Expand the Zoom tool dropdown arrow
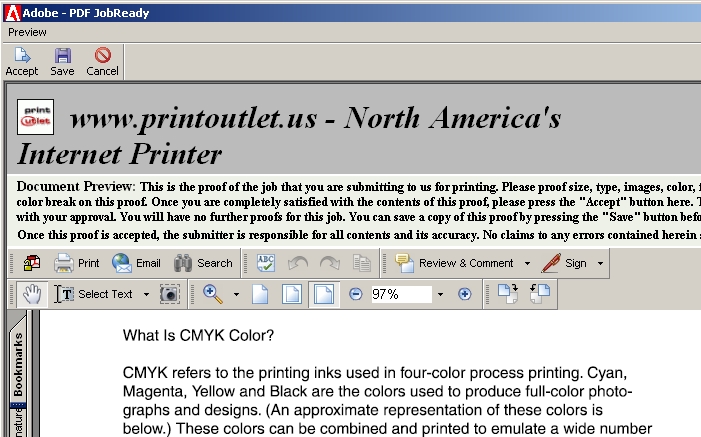 [236, 294]
